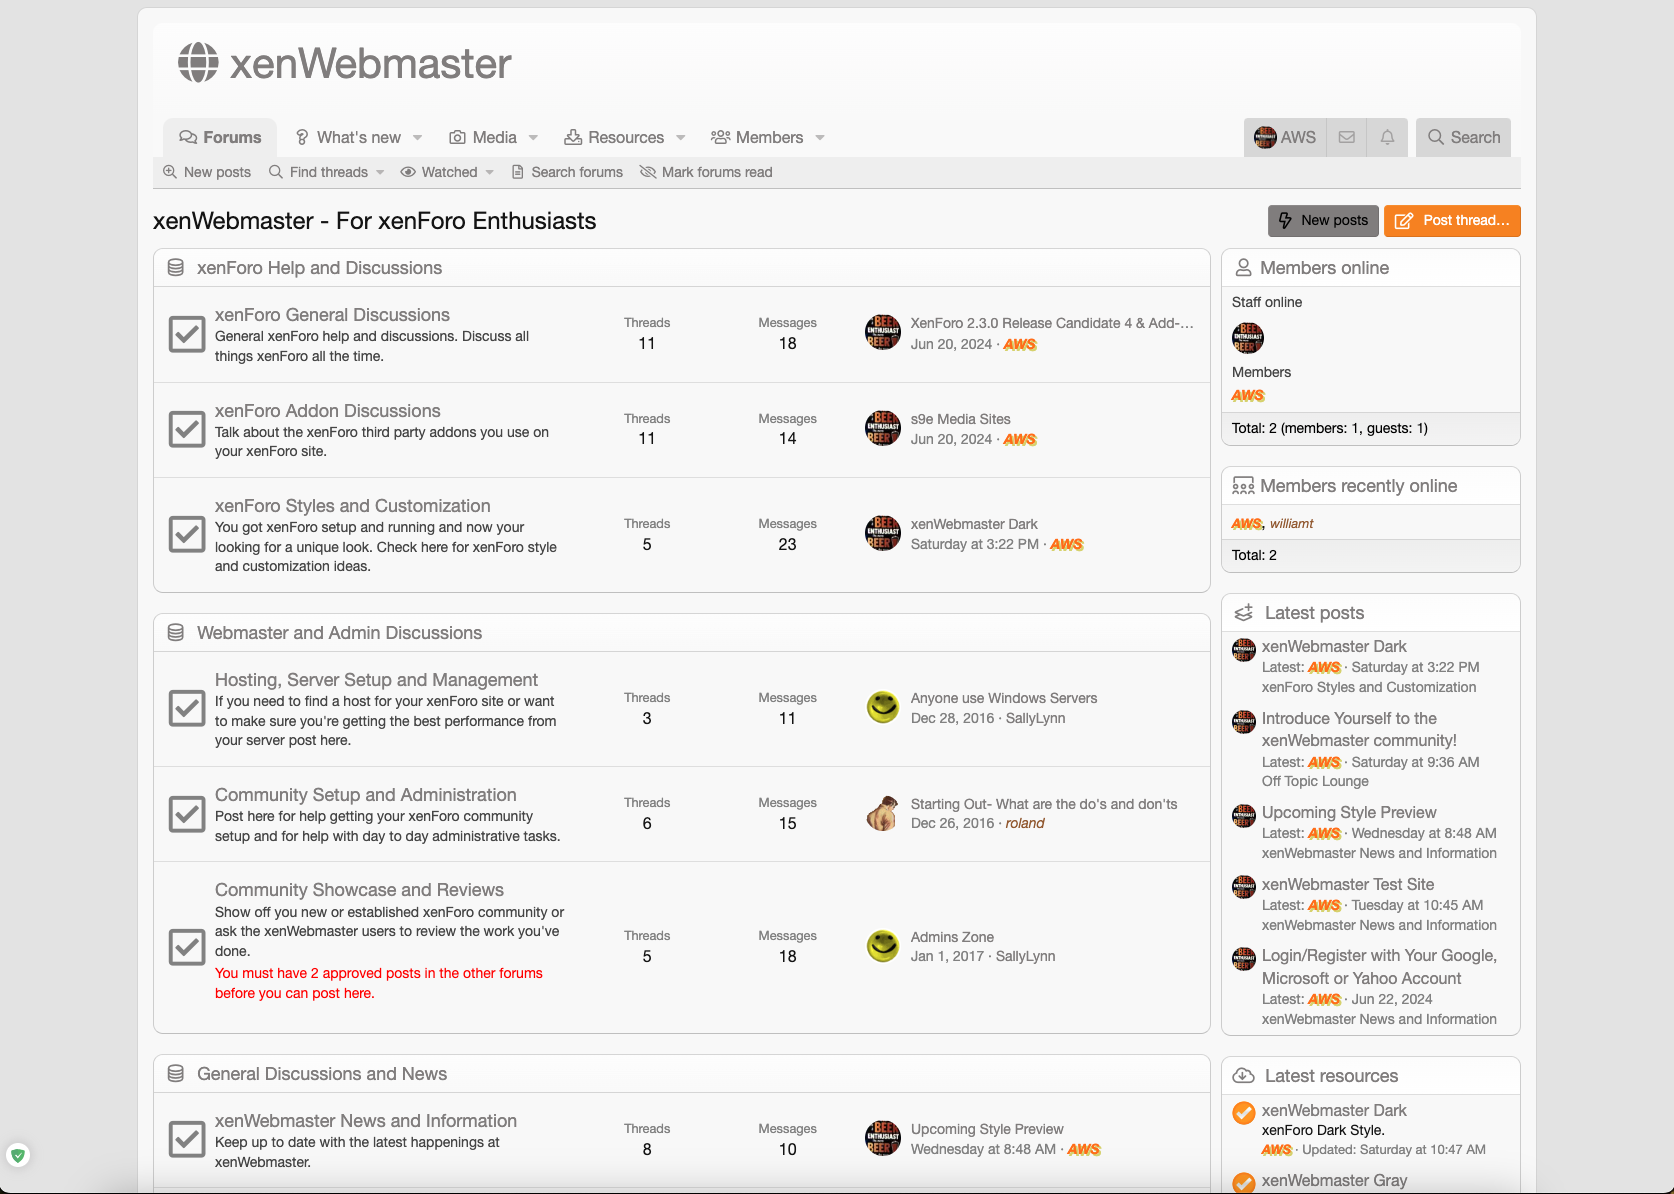Open the xenForo Addon Discussions forum link
Image resolution: width=1674 pixels, height=1194 pixels.
pyautogui.click(x=327, y=411)
